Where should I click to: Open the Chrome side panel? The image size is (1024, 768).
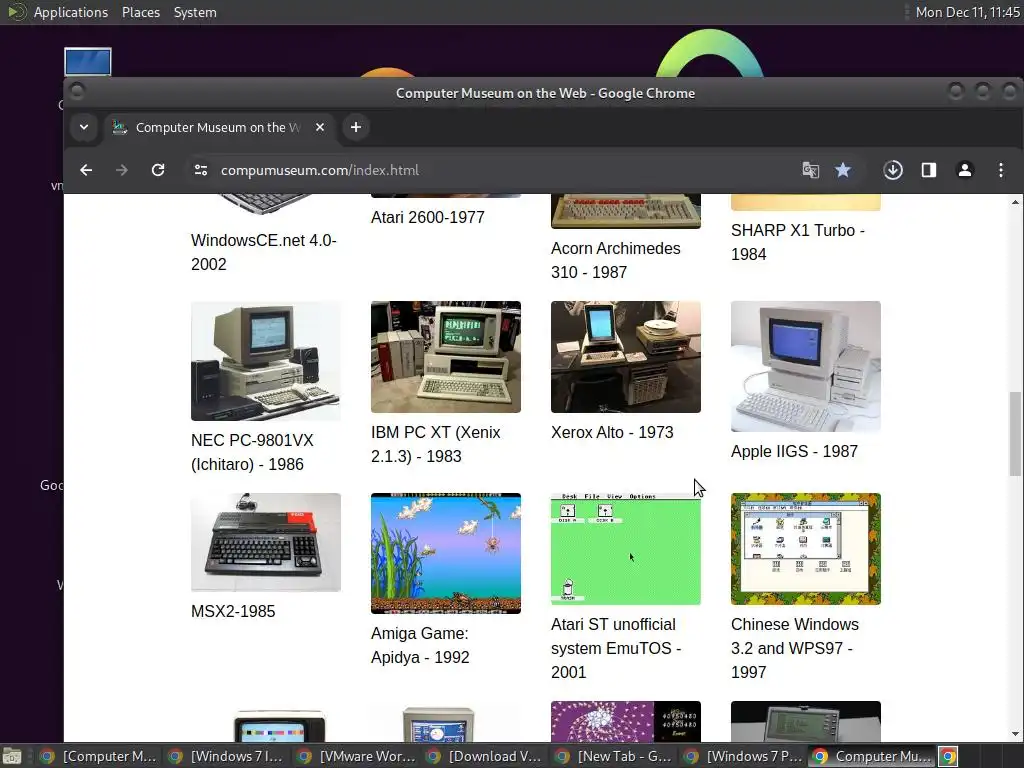pos(929,170)
